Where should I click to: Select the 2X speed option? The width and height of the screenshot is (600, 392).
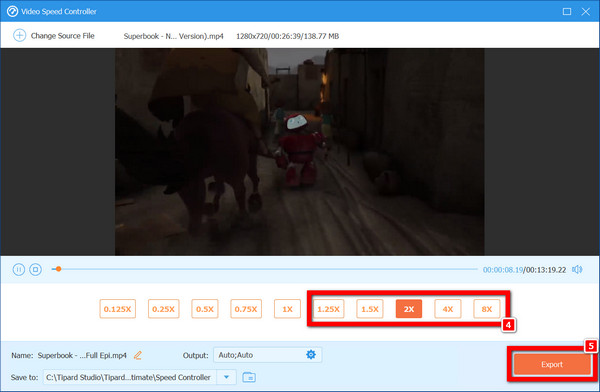(409, 309)
